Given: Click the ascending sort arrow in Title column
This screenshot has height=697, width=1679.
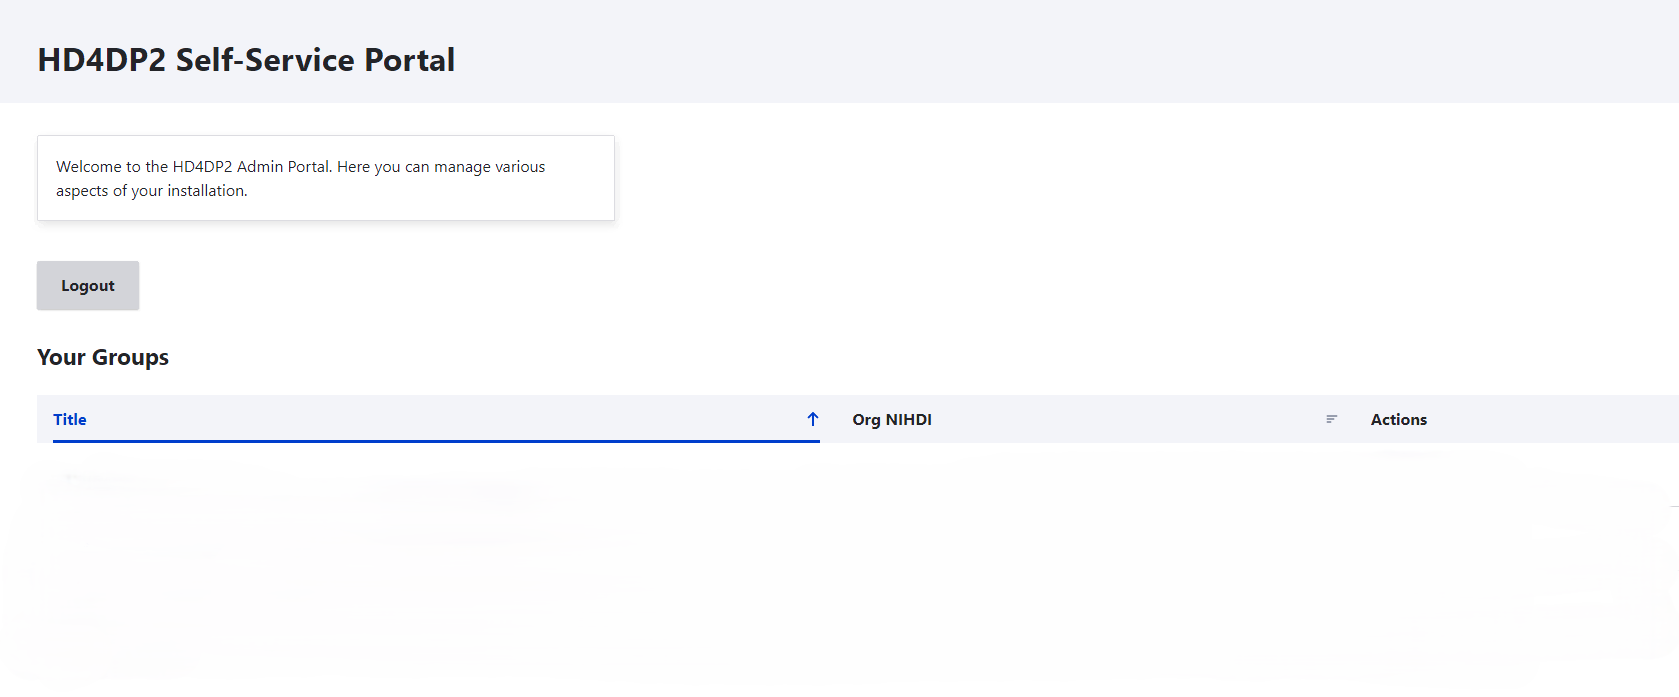Looking at the screenshot, I should click(813, 419).
